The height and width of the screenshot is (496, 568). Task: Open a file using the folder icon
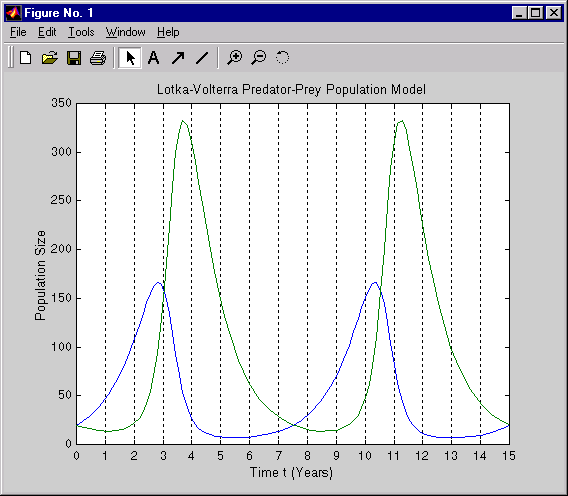(x=50, y=58)
